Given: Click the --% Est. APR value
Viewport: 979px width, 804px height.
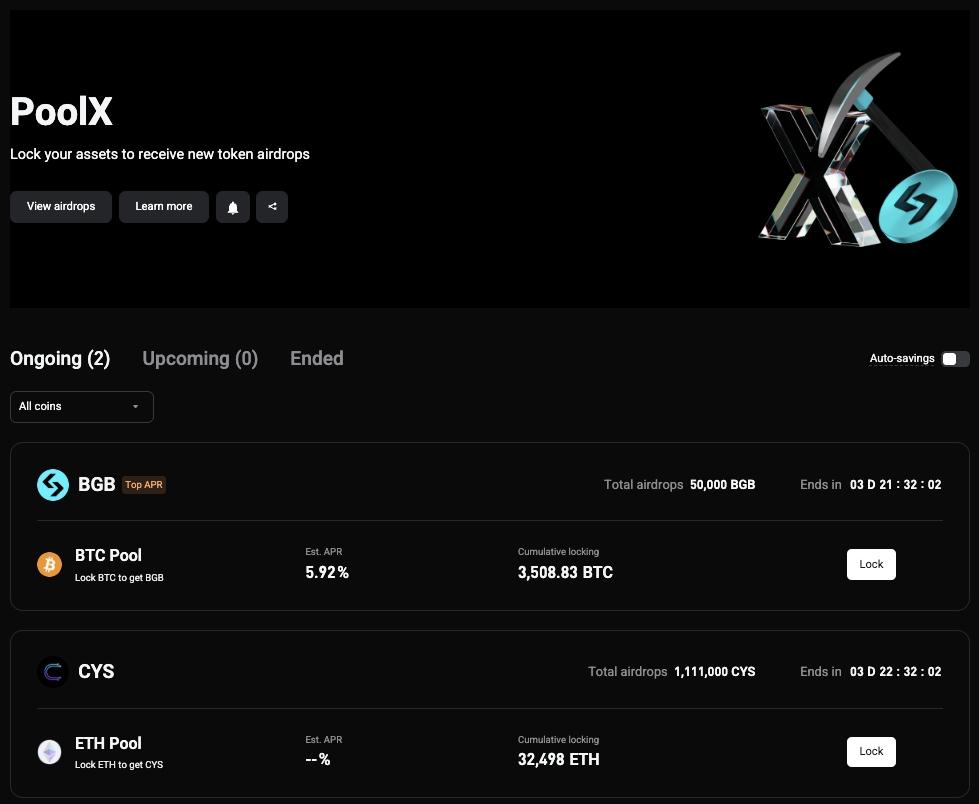Looking at the screenshot, I should click(x=318, y=760).
